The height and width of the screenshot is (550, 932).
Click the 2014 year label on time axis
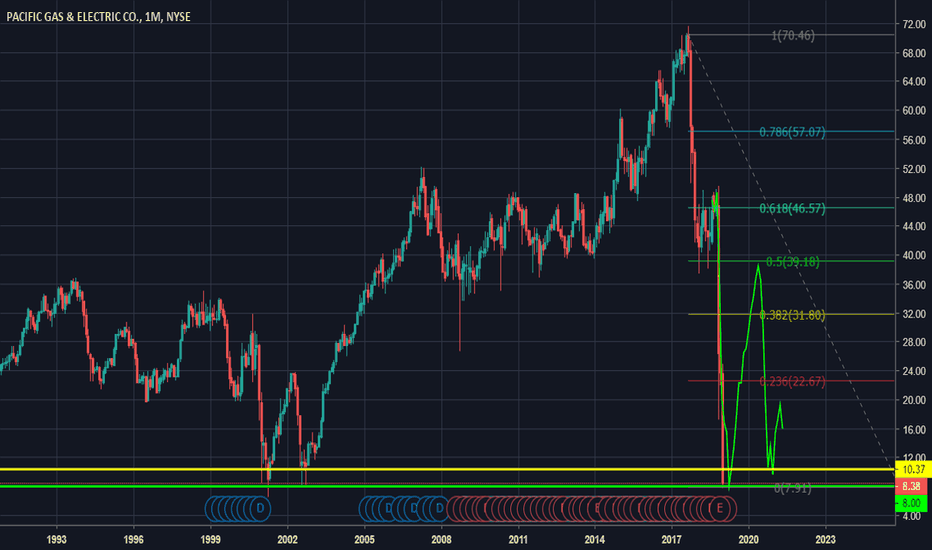[x=594, y=540]
